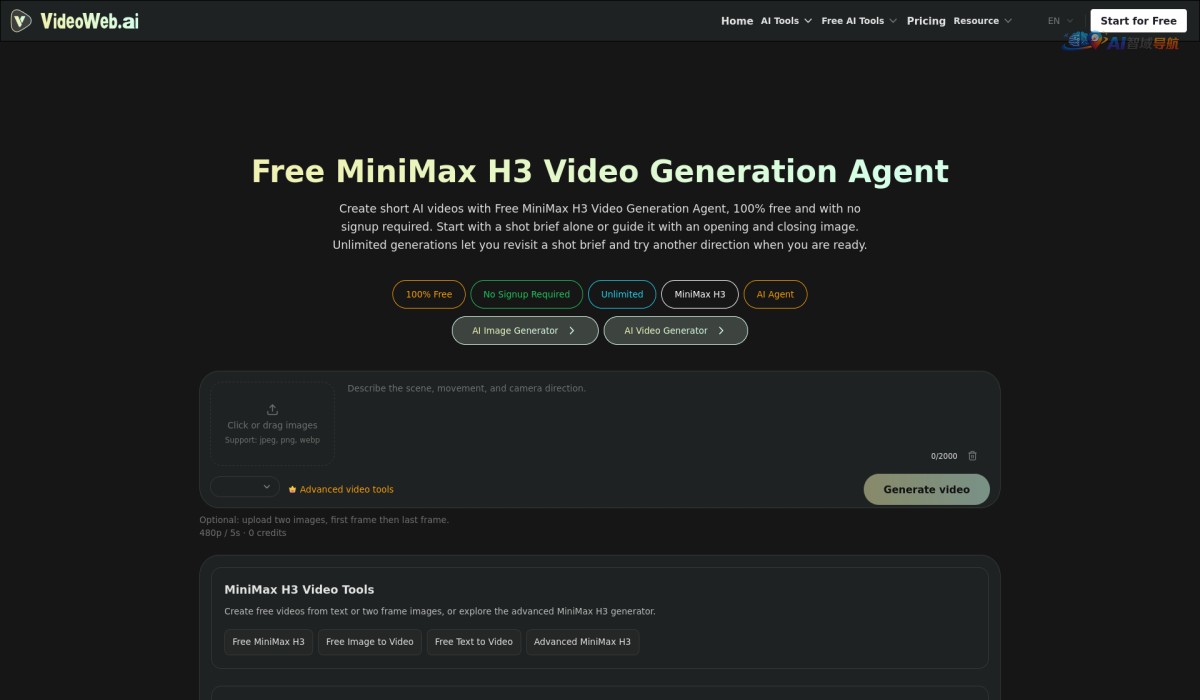Screen dimensions: 1200x700
Task: Click the Generate video button
Action: coord(926,490)
